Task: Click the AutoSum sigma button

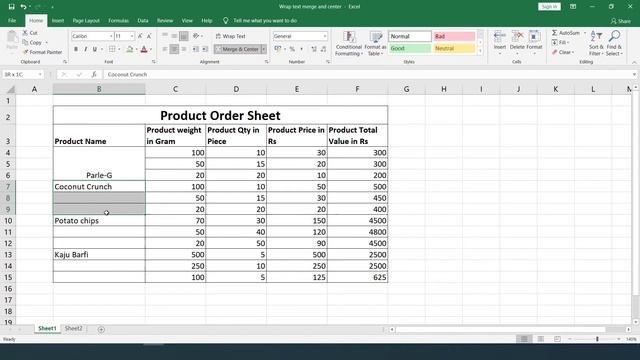Action: click(566, 33)
